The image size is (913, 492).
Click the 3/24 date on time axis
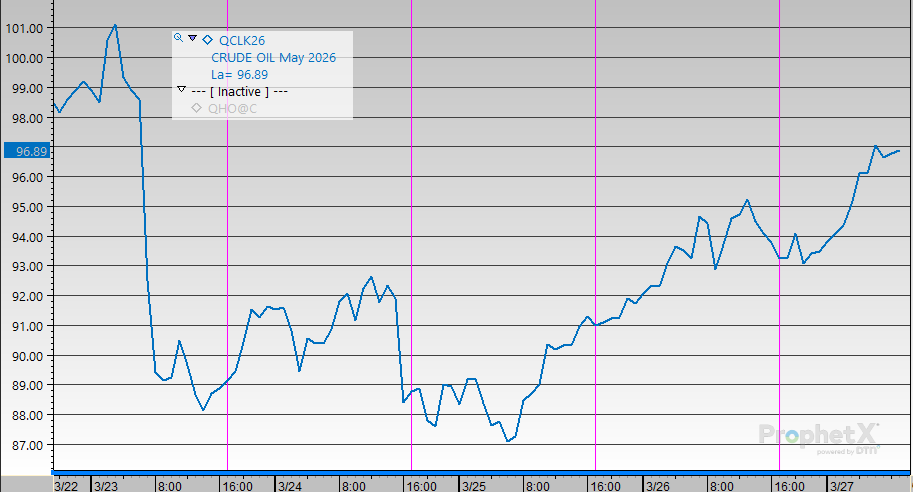click(x=289, y=485)
